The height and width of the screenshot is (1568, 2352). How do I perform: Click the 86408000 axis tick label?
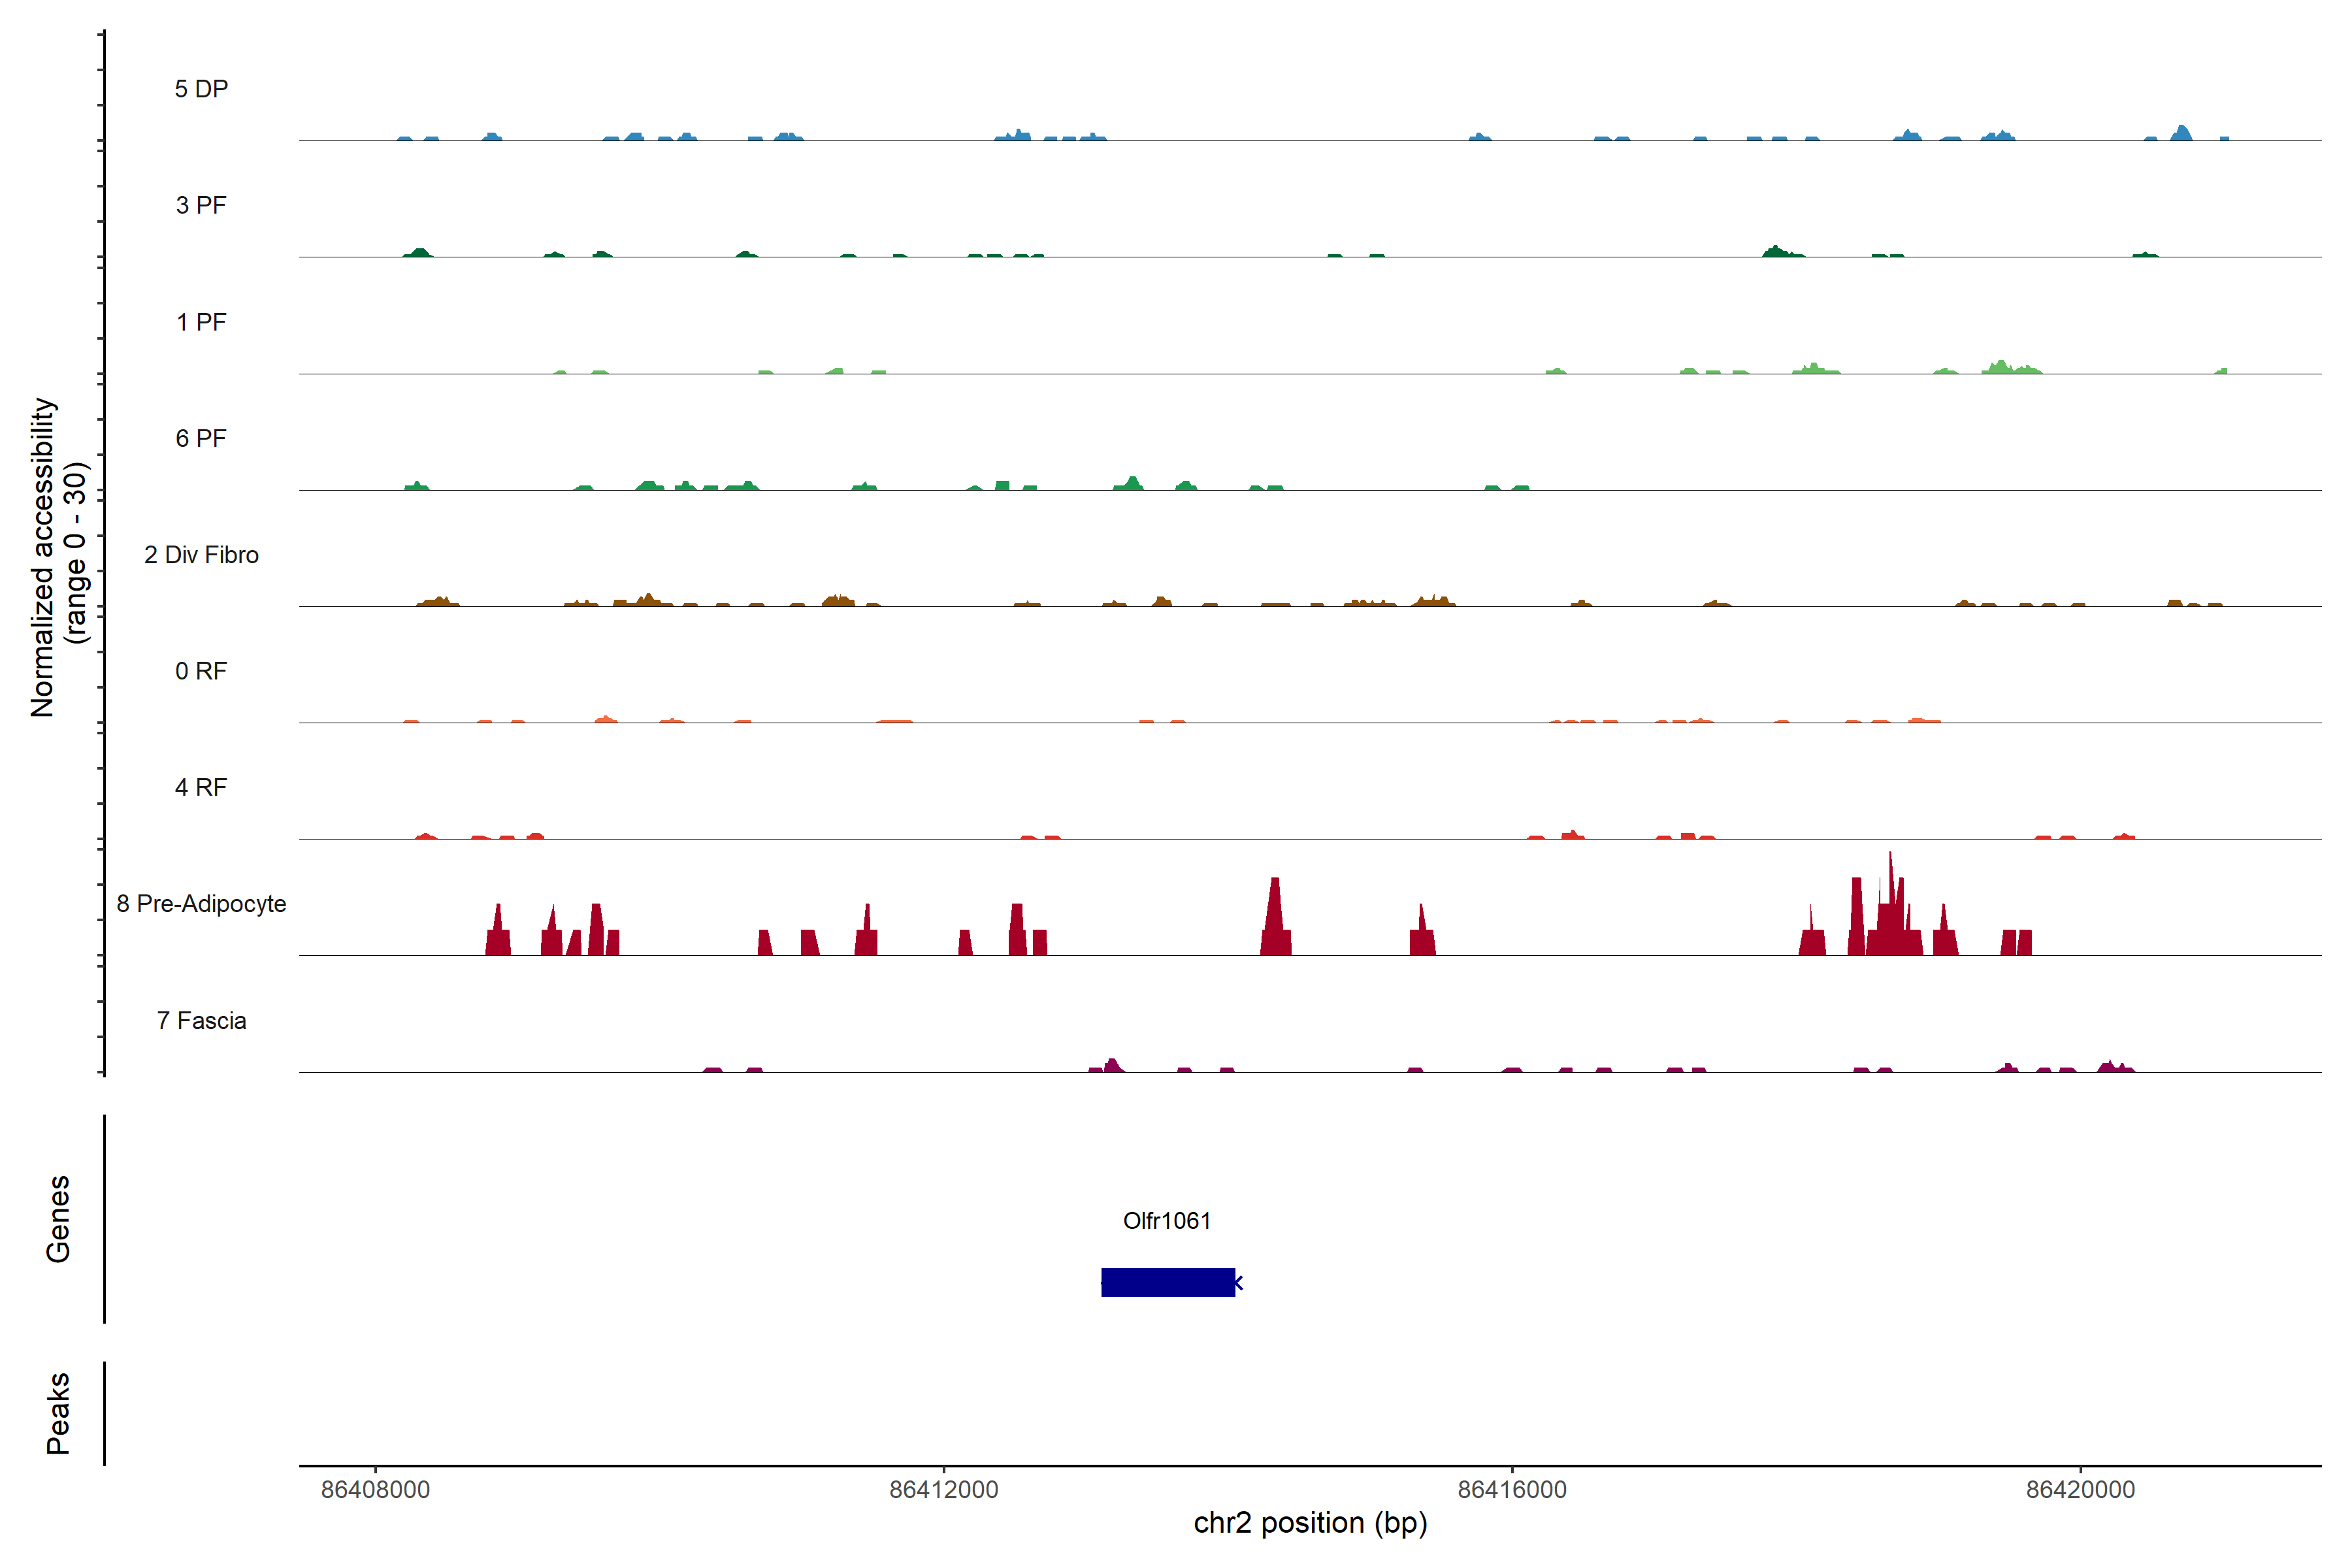click(375, 1489)
